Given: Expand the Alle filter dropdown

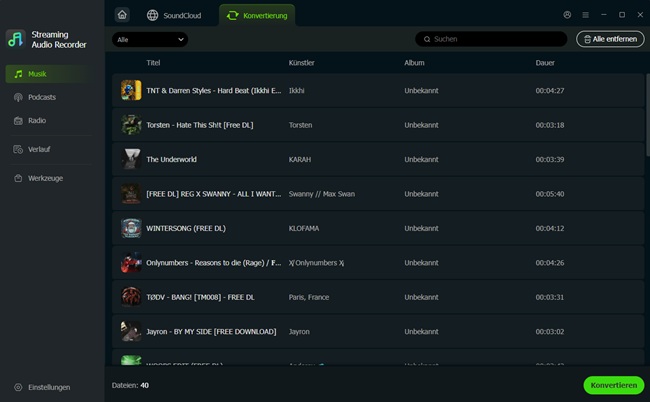Looking at the screenshot, I should [x=150, y=39].
